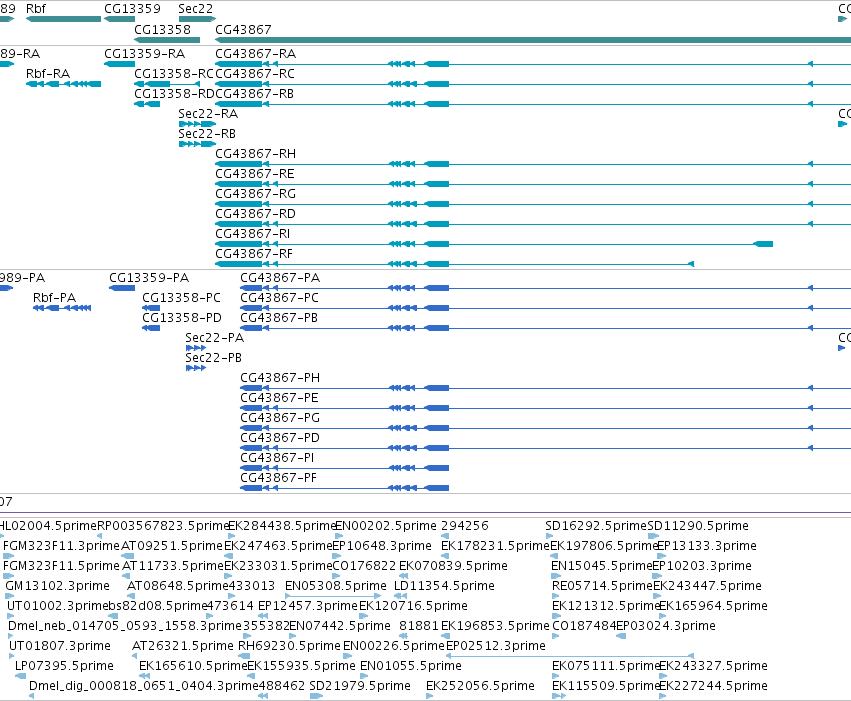Select EST label EN01055.5prime

point(411,666)
